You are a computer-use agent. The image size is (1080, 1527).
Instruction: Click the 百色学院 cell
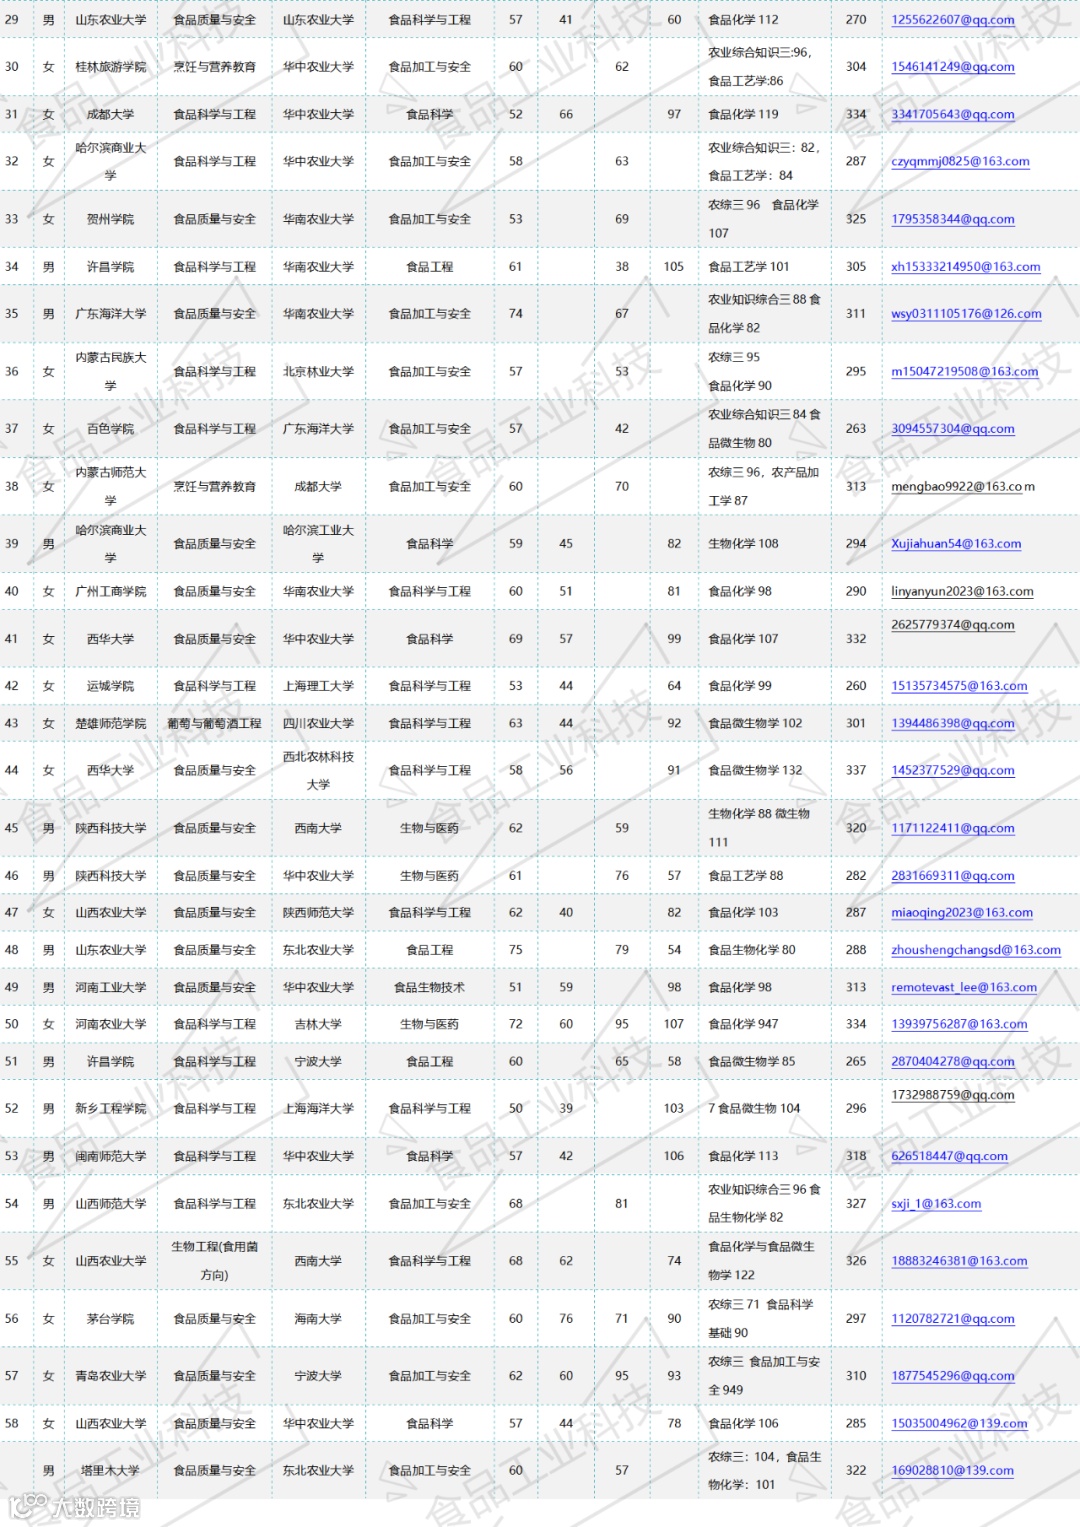(x=110, y=429)
